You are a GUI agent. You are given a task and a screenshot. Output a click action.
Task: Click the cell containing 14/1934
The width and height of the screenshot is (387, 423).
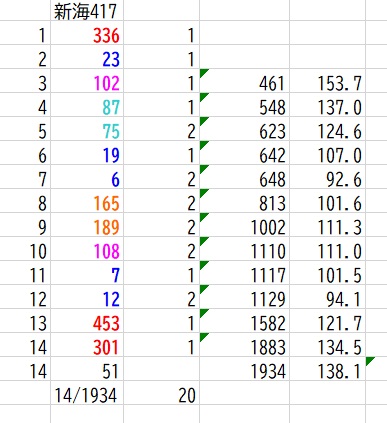click(87, 395)
